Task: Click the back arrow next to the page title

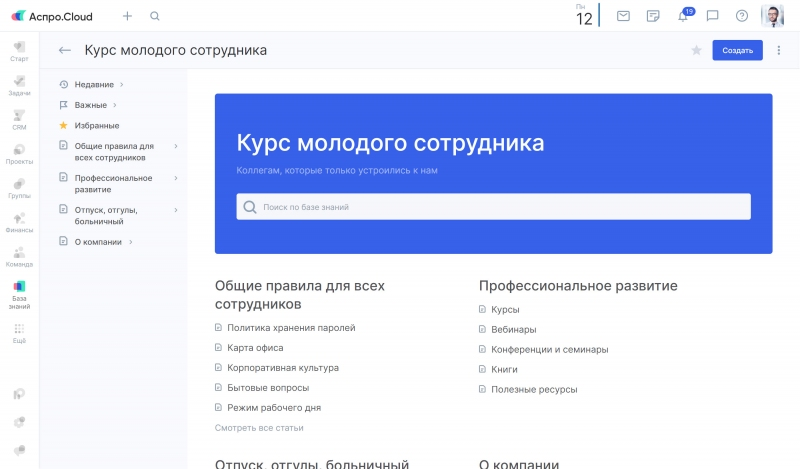Action: pos(65,50)
